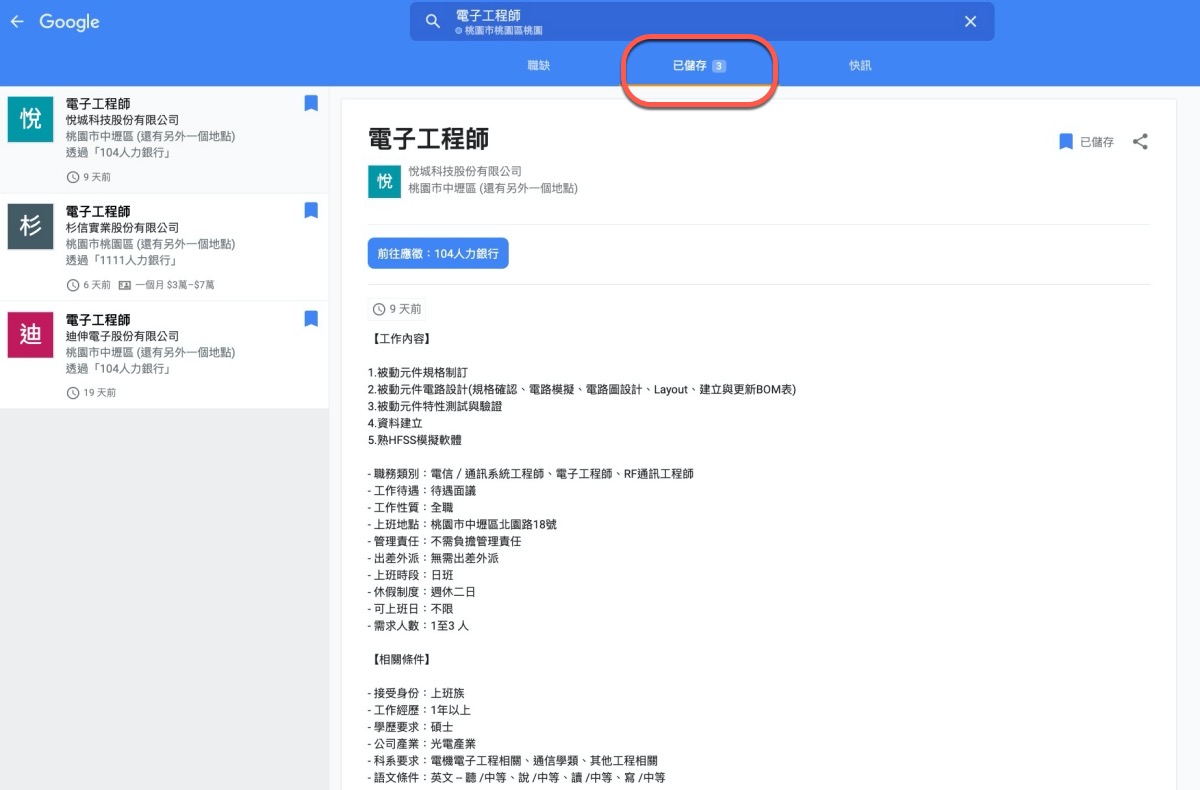Click the 桃園市桃園區桃園 location under search

(499, 31)
